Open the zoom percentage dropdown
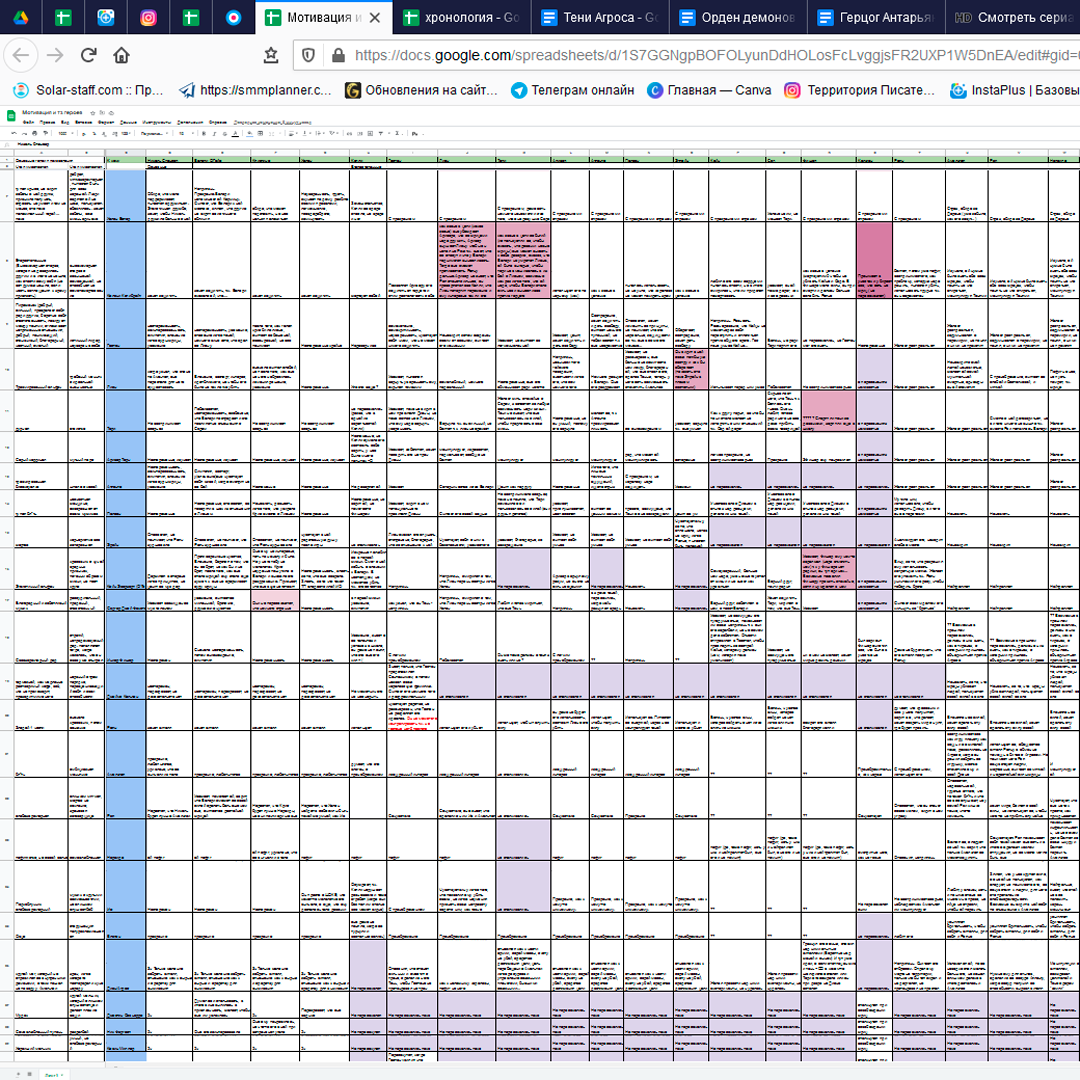The image size is (1080, 1080). [x=65, y=132]
